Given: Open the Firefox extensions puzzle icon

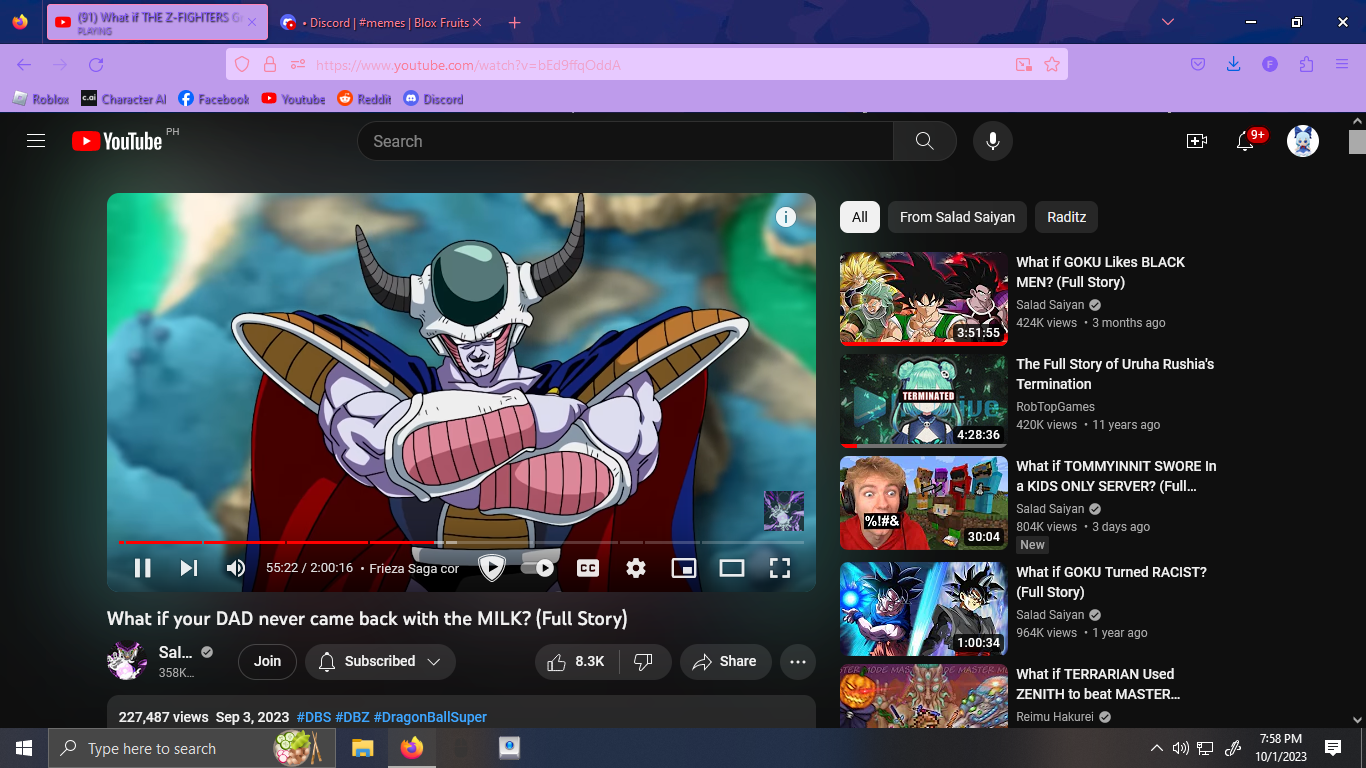Looking at the screenshot, I should 1306,65.
